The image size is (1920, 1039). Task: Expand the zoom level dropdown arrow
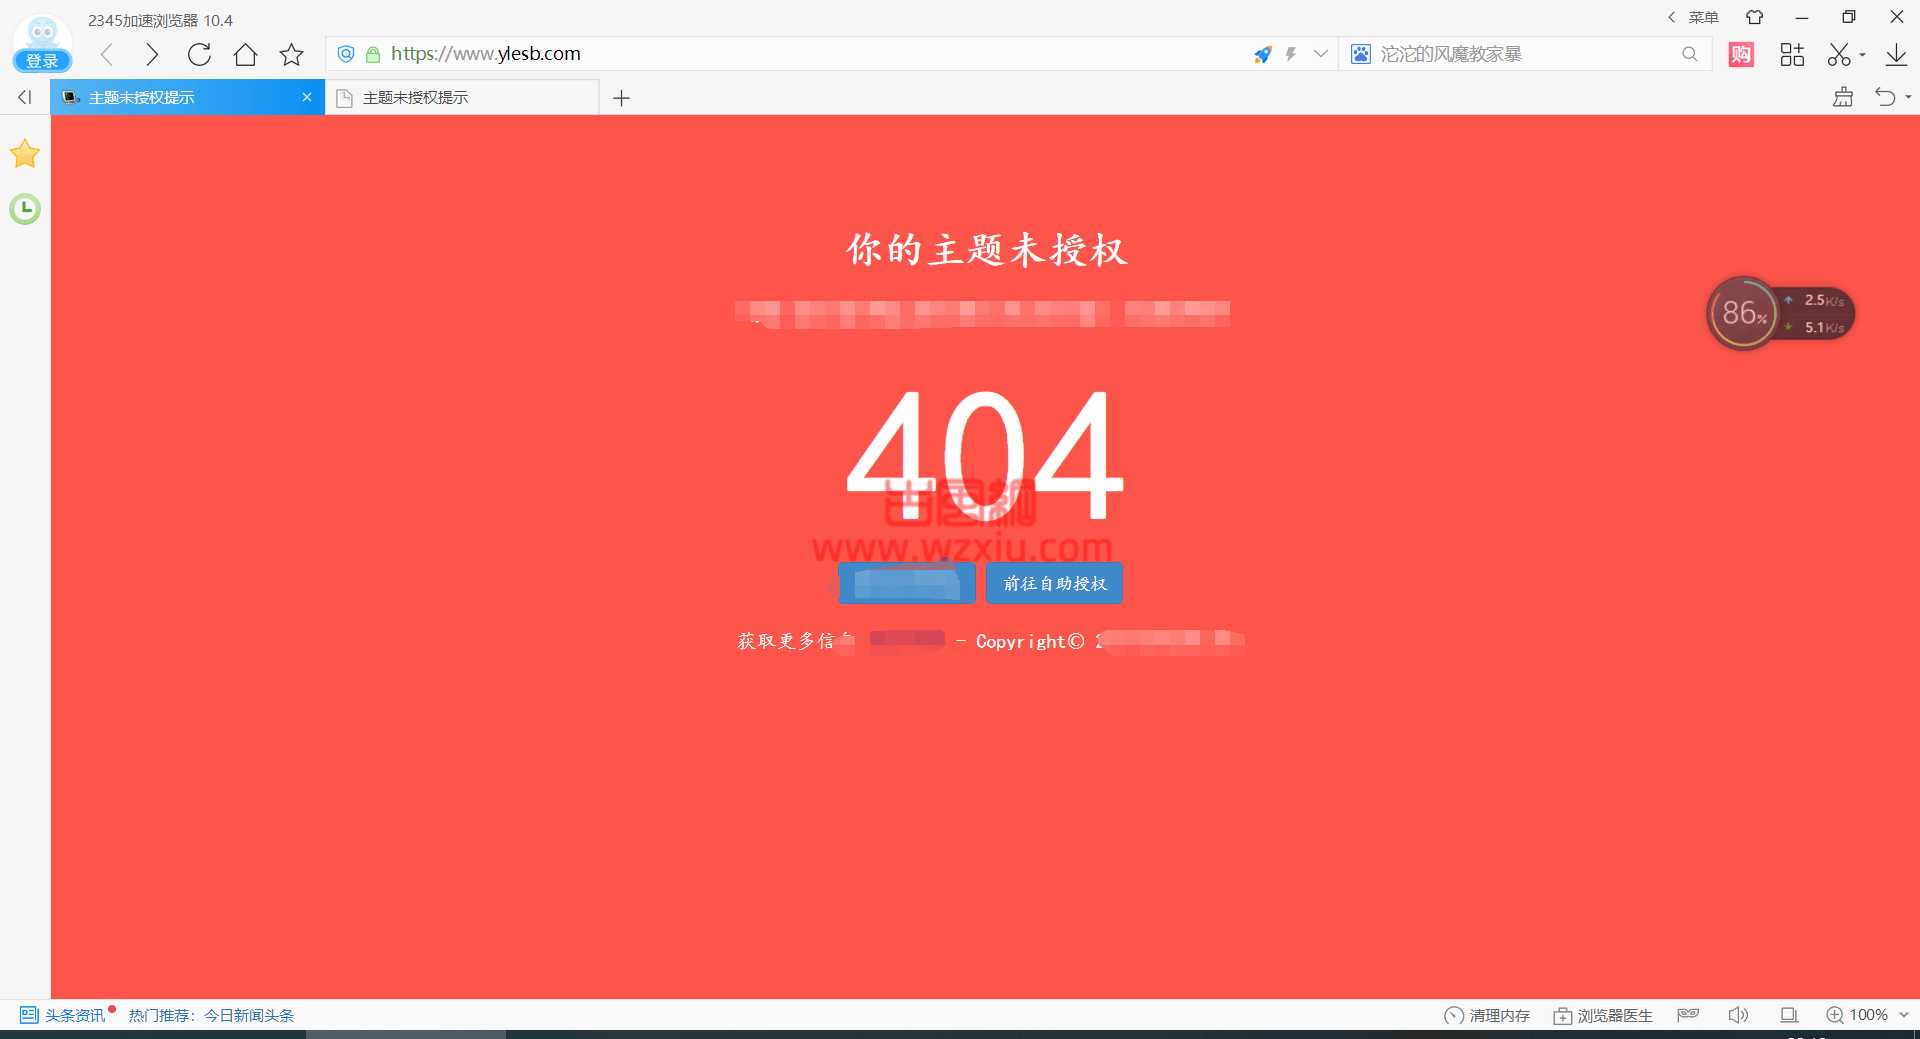[x=1904, y=1015]
